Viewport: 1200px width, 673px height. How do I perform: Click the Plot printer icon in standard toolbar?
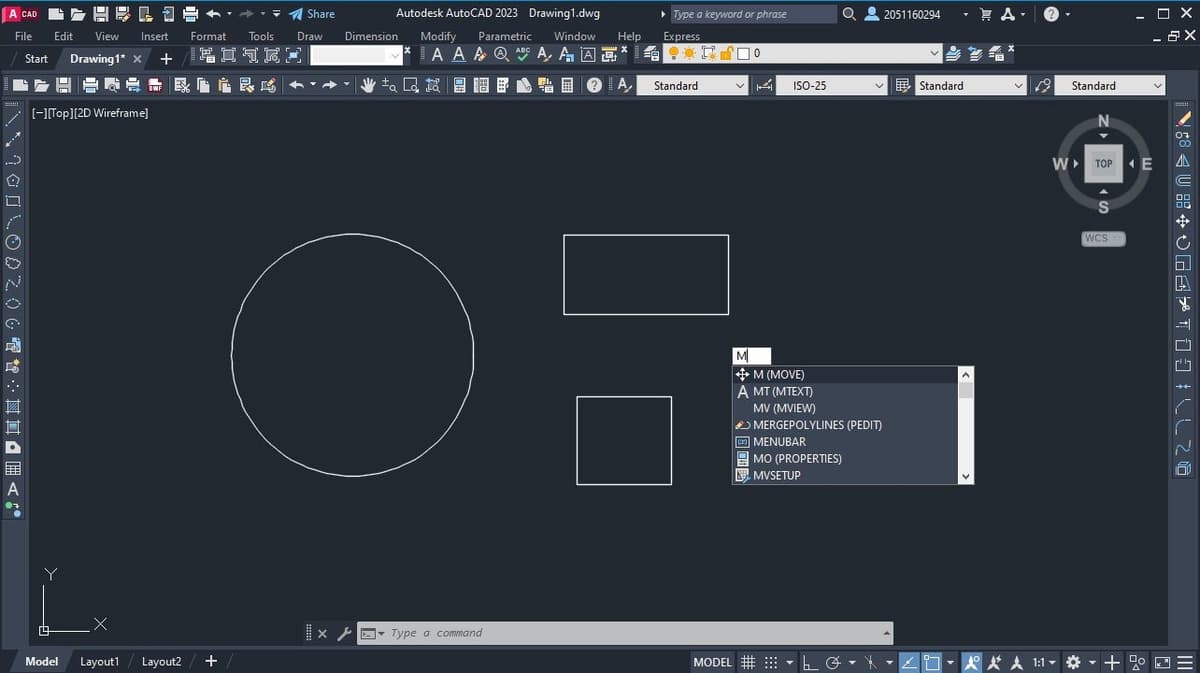tap(91, 86)
